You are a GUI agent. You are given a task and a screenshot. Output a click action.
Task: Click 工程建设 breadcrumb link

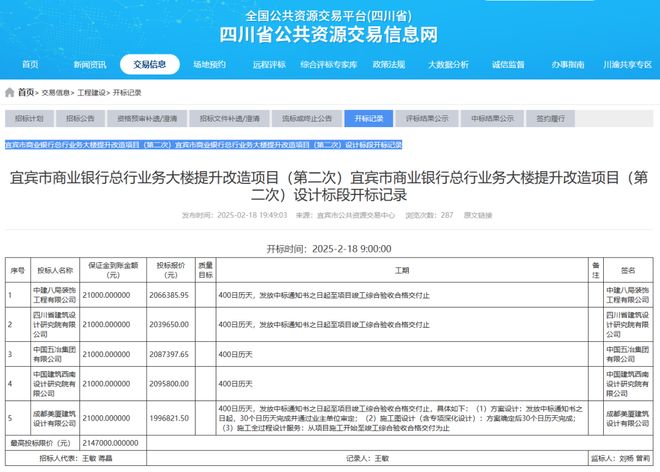[x=91, y=93]
